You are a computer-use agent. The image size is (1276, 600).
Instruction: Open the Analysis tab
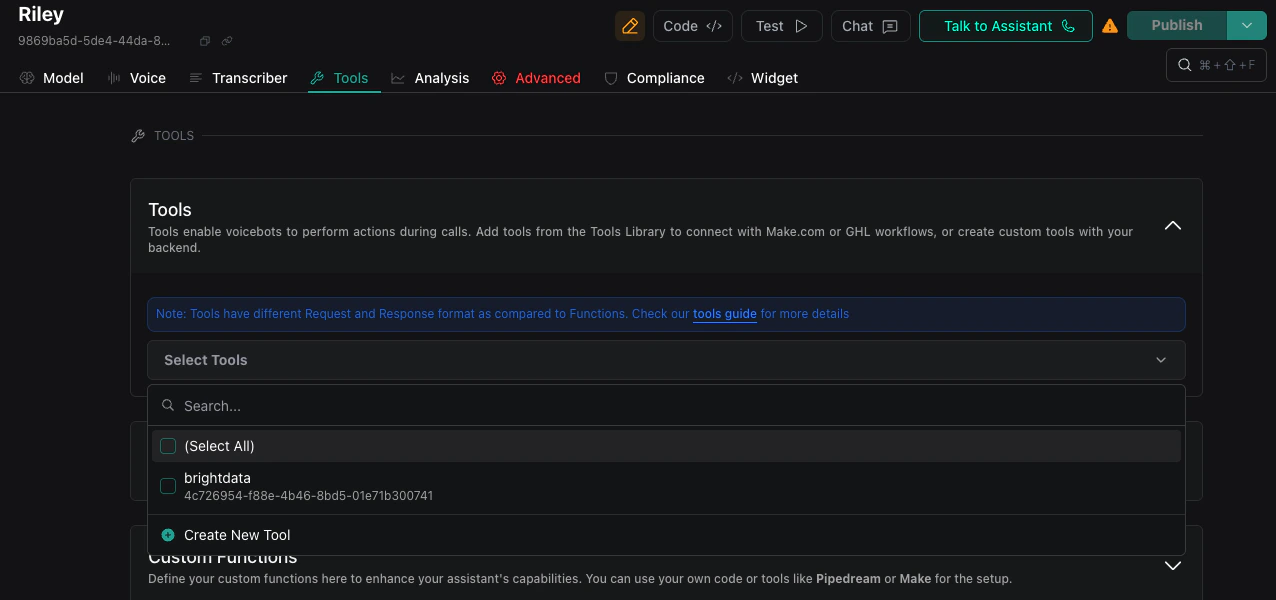point(443,77)
